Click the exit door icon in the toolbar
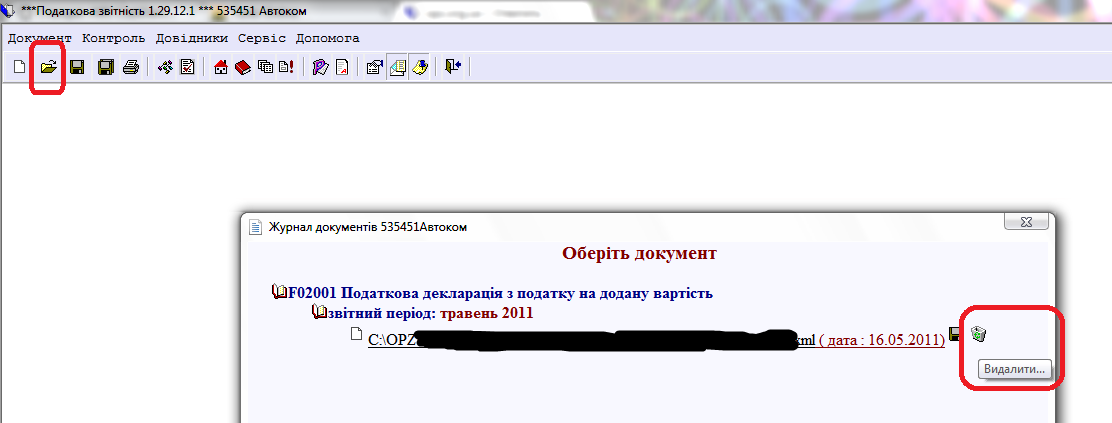This screenshot has height=423, width=1112. (x=452, y=67)
